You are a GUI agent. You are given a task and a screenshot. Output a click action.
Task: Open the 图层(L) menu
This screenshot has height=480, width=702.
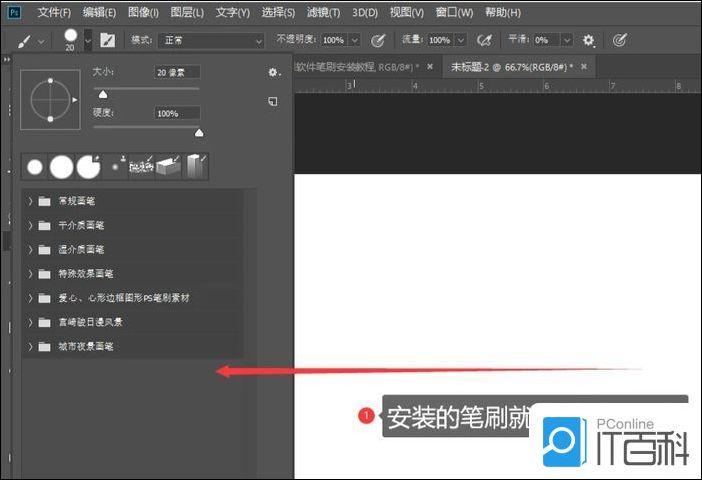coord(187,13)
